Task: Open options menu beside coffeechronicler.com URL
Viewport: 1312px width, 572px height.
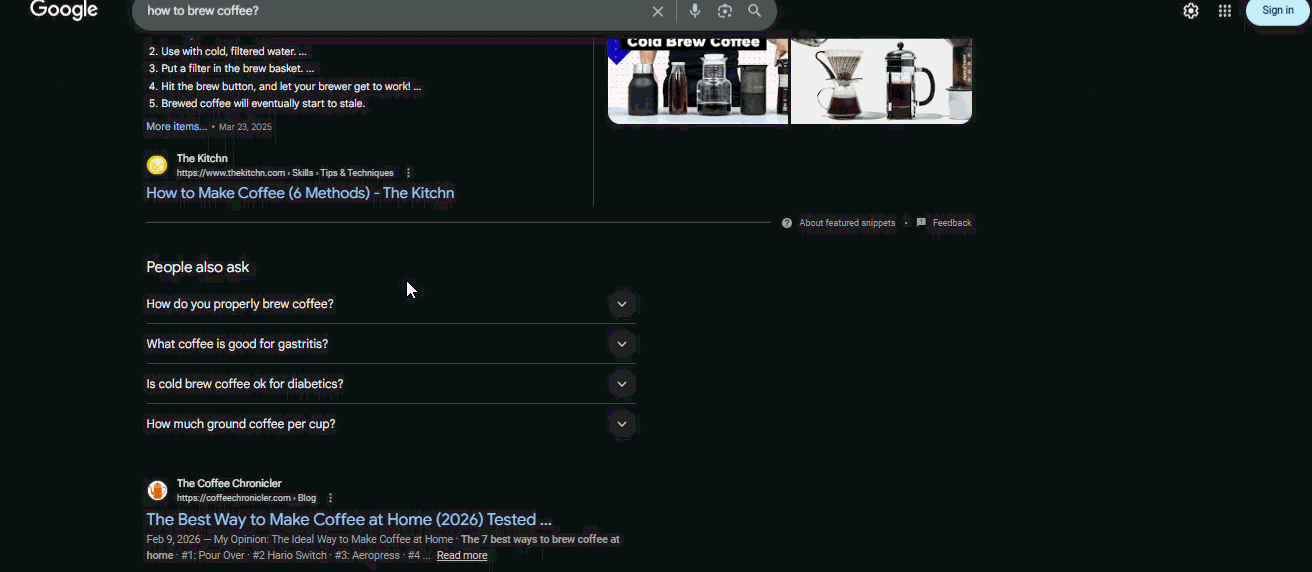Action: coord(330,498)
